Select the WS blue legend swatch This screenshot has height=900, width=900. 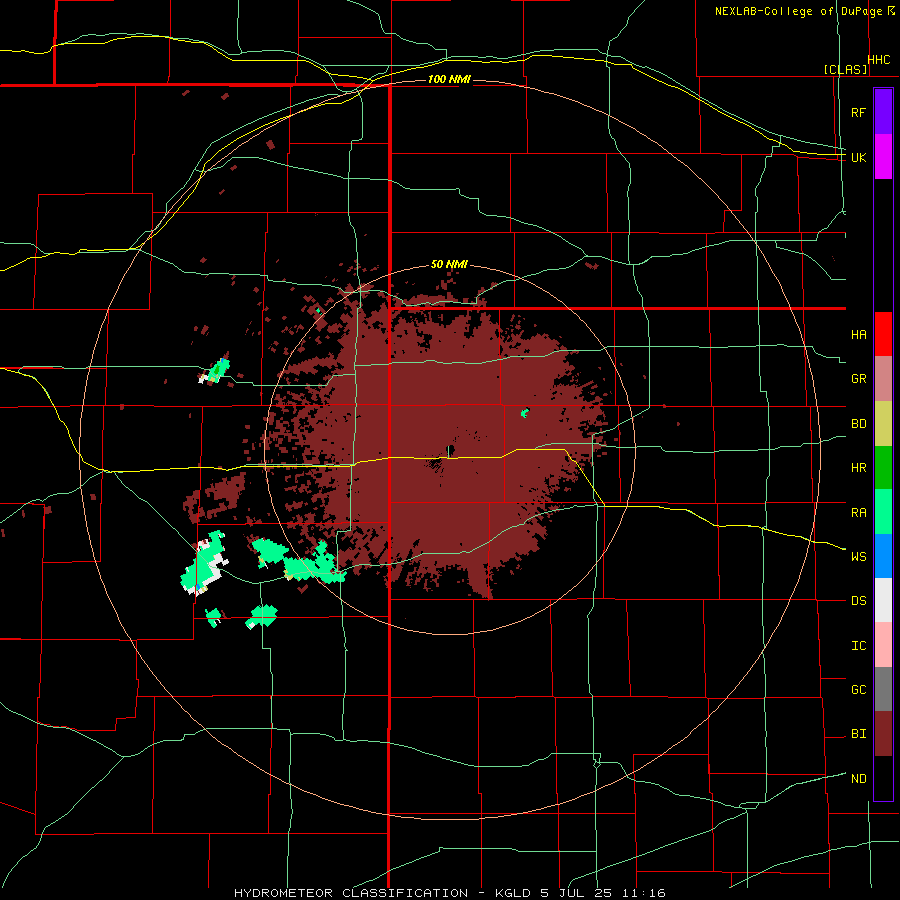[883, 556]
